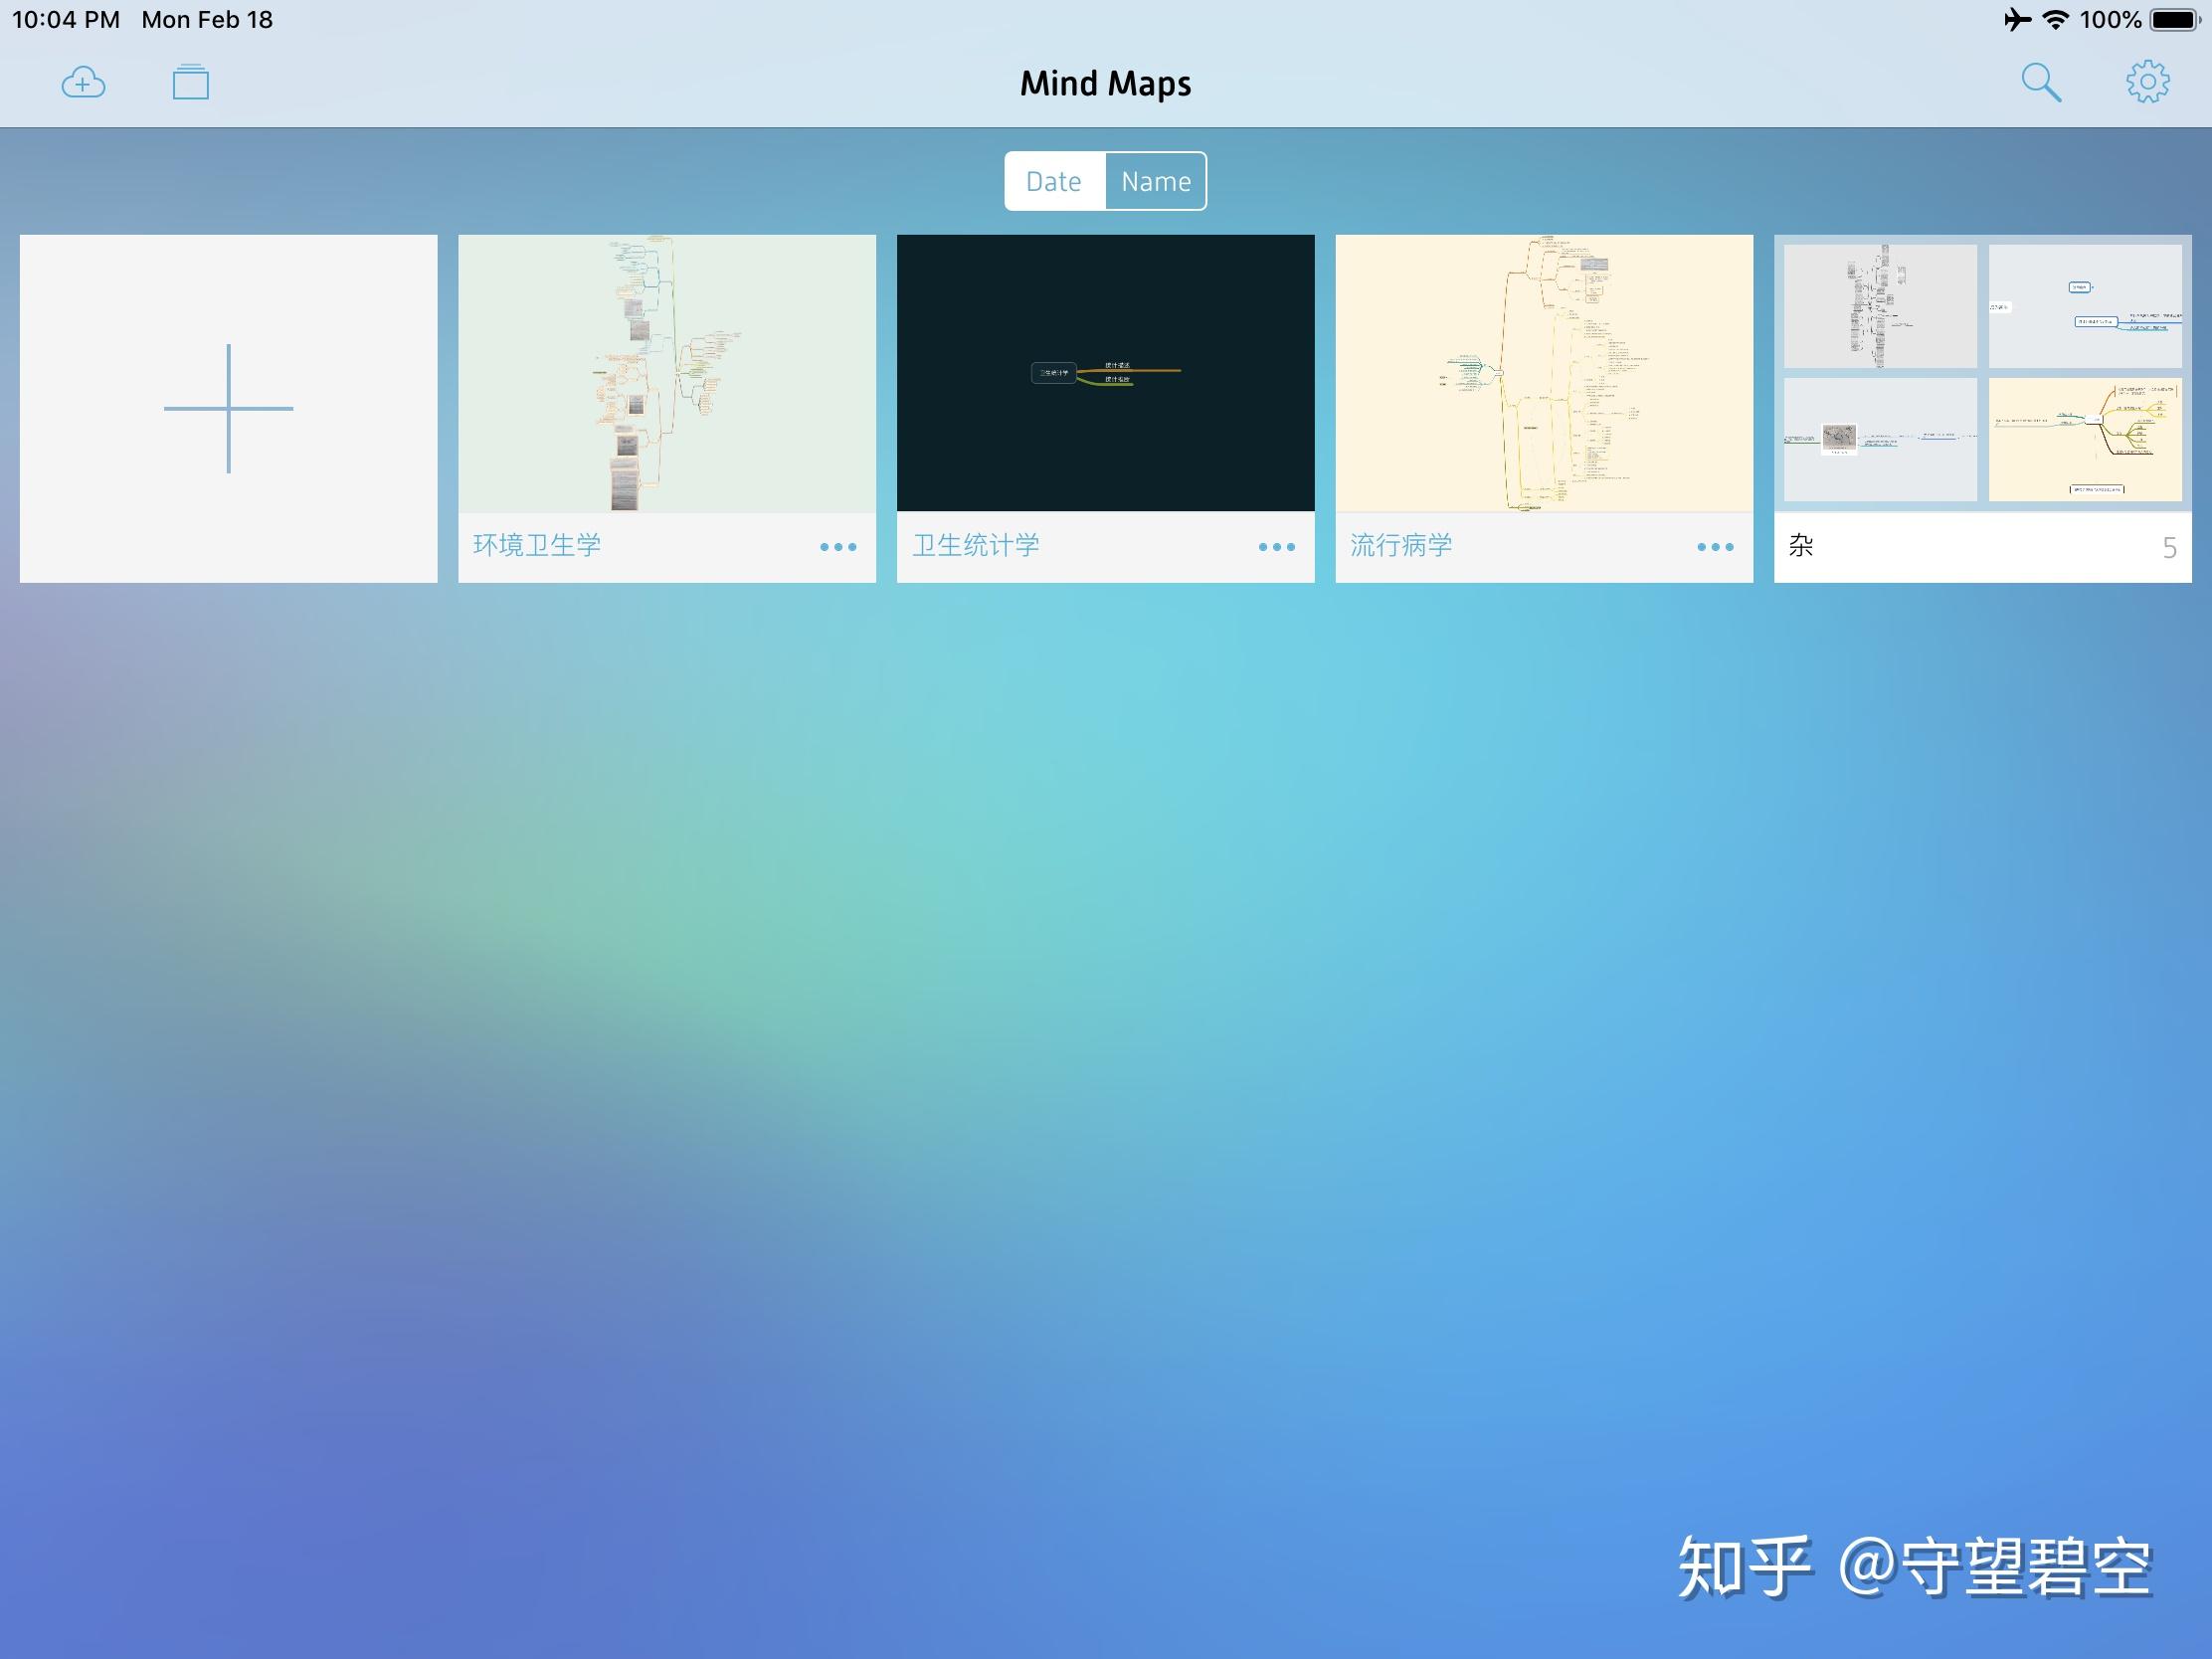Click the 环境卫生学 title label
2212x1659 pixels.
coord(537,545)
